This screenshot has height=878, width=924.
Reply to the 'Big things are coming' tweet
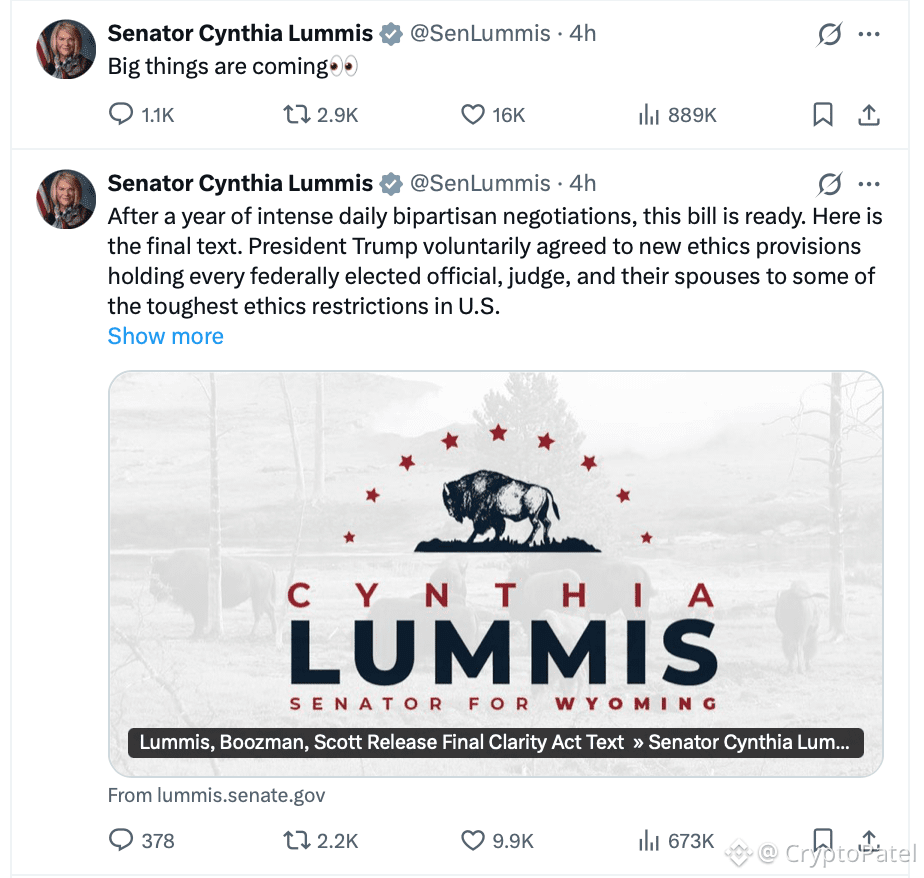click(x=141, y=114)
